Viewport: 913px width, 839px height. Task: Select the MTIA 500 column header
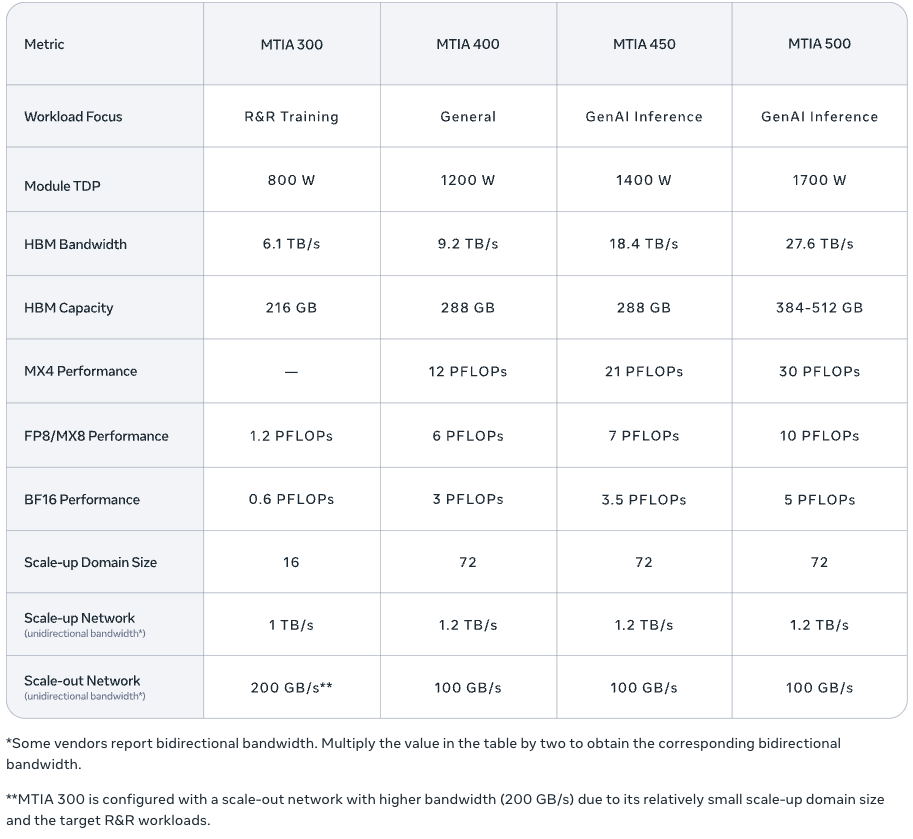click(819, 44)
